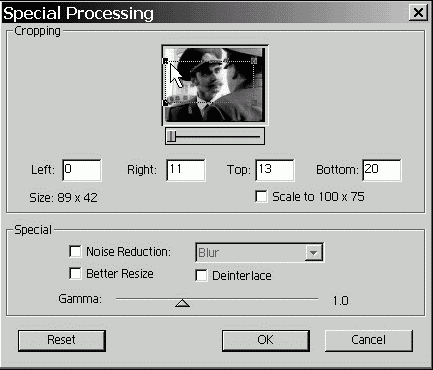Toggle the Deinterlace checkbox
Image resolution: width=433 pixels, height=370 pixels.
pyautogui.click(x=201, y=276)
